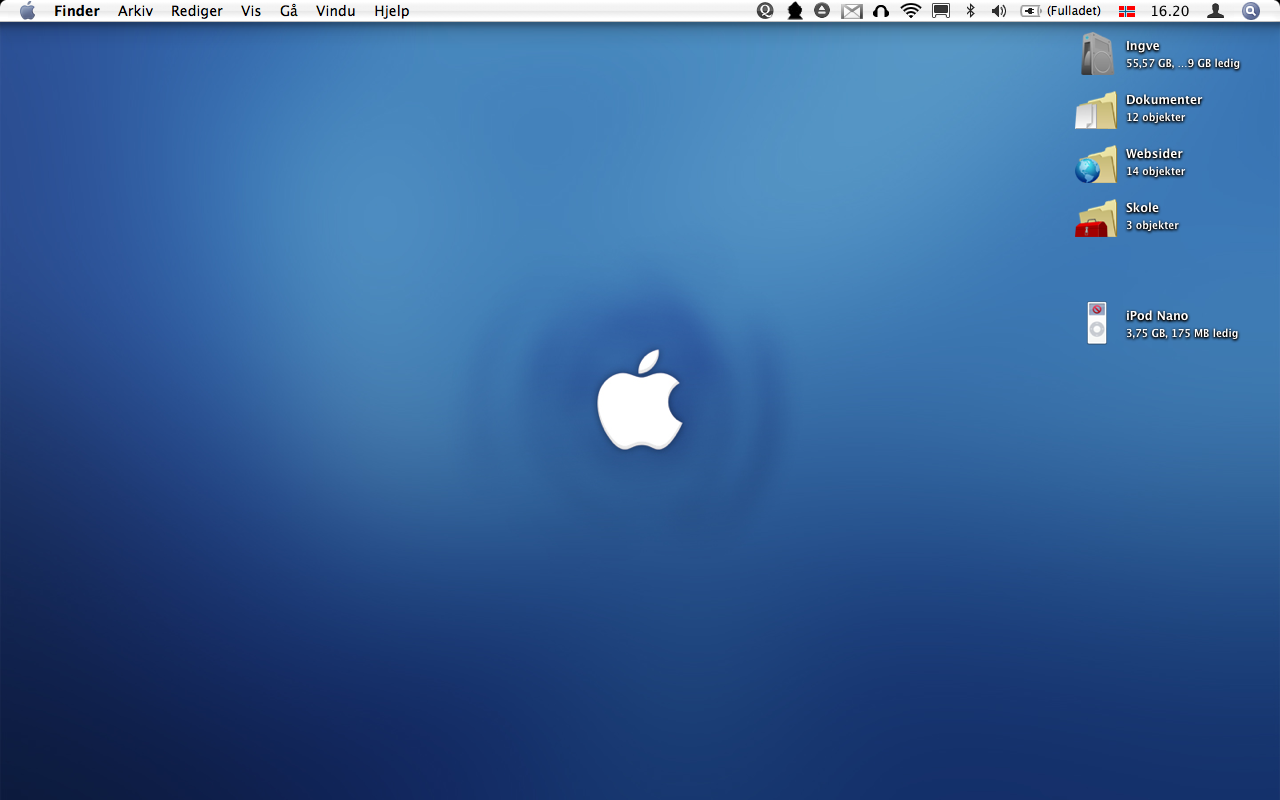Click the Dokumenter label
1280x800 pixels.
pos(1164,100)
